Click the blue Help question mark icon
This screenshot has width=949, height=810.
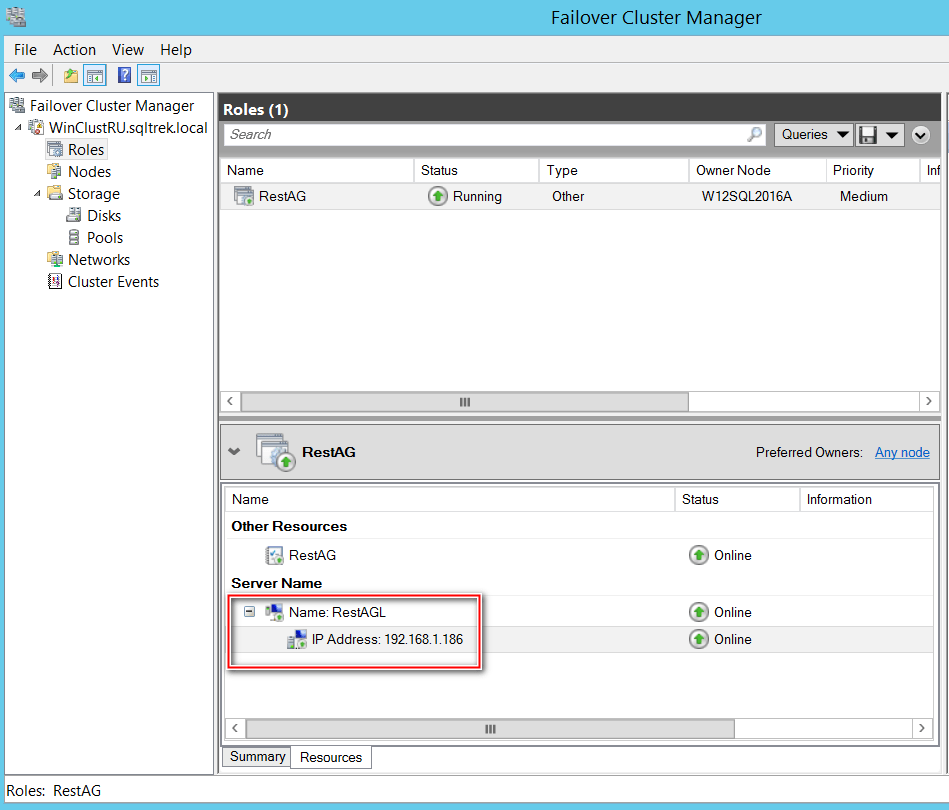(124, 76)
